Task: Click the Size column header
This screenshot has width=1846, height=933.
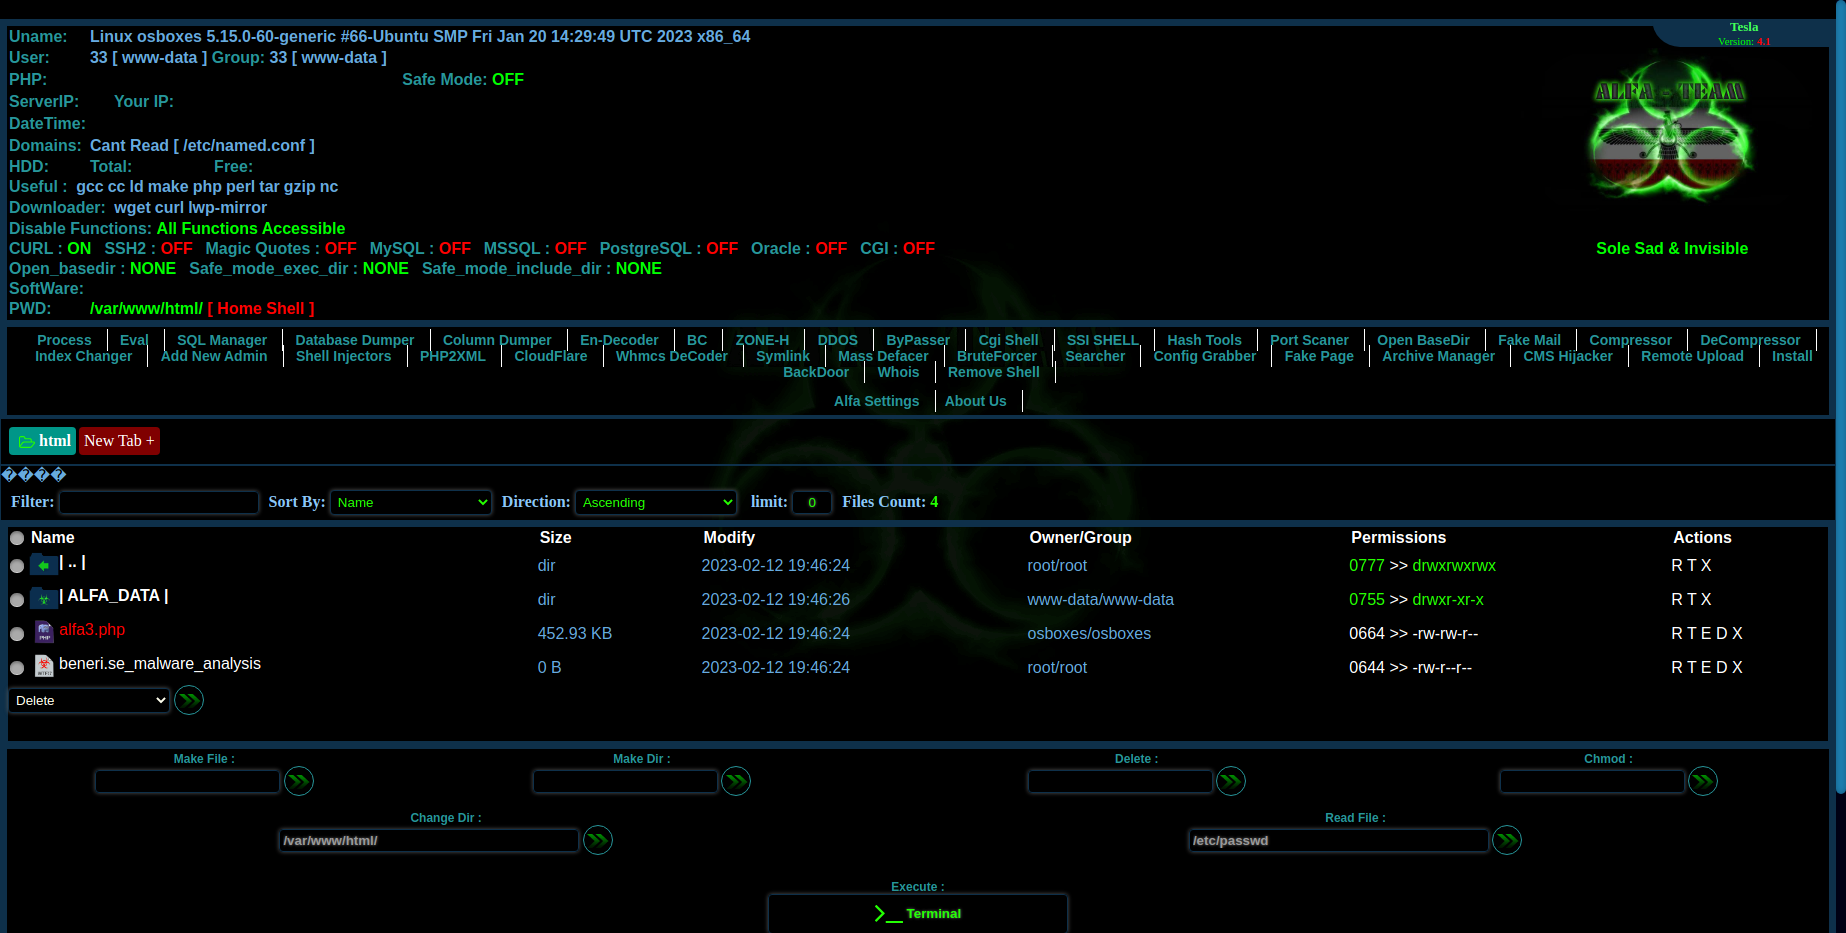Action: 555,538
